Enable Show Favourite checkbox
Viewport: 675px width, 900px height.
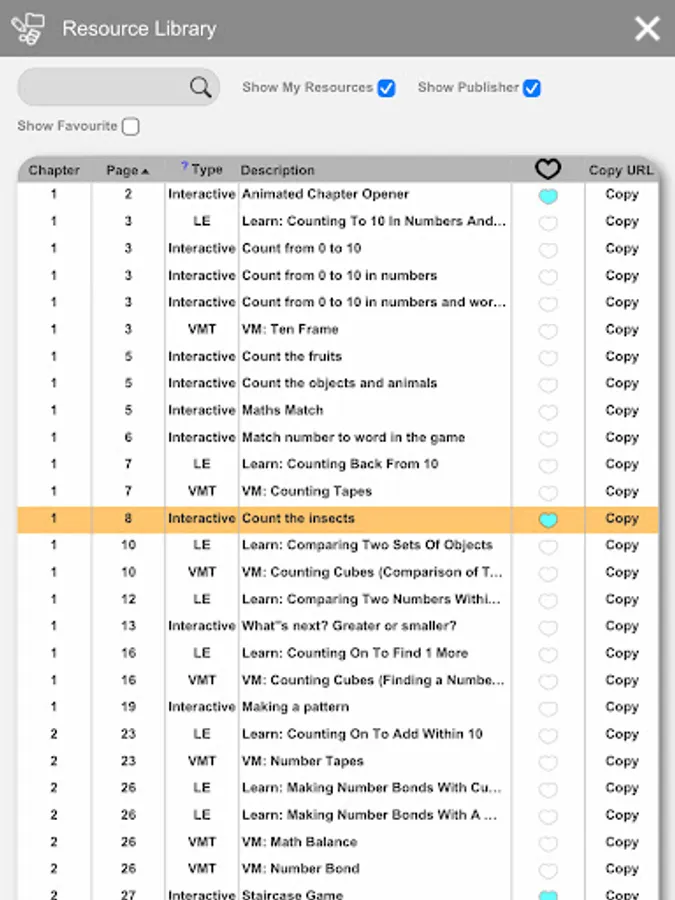click(131, 126)
